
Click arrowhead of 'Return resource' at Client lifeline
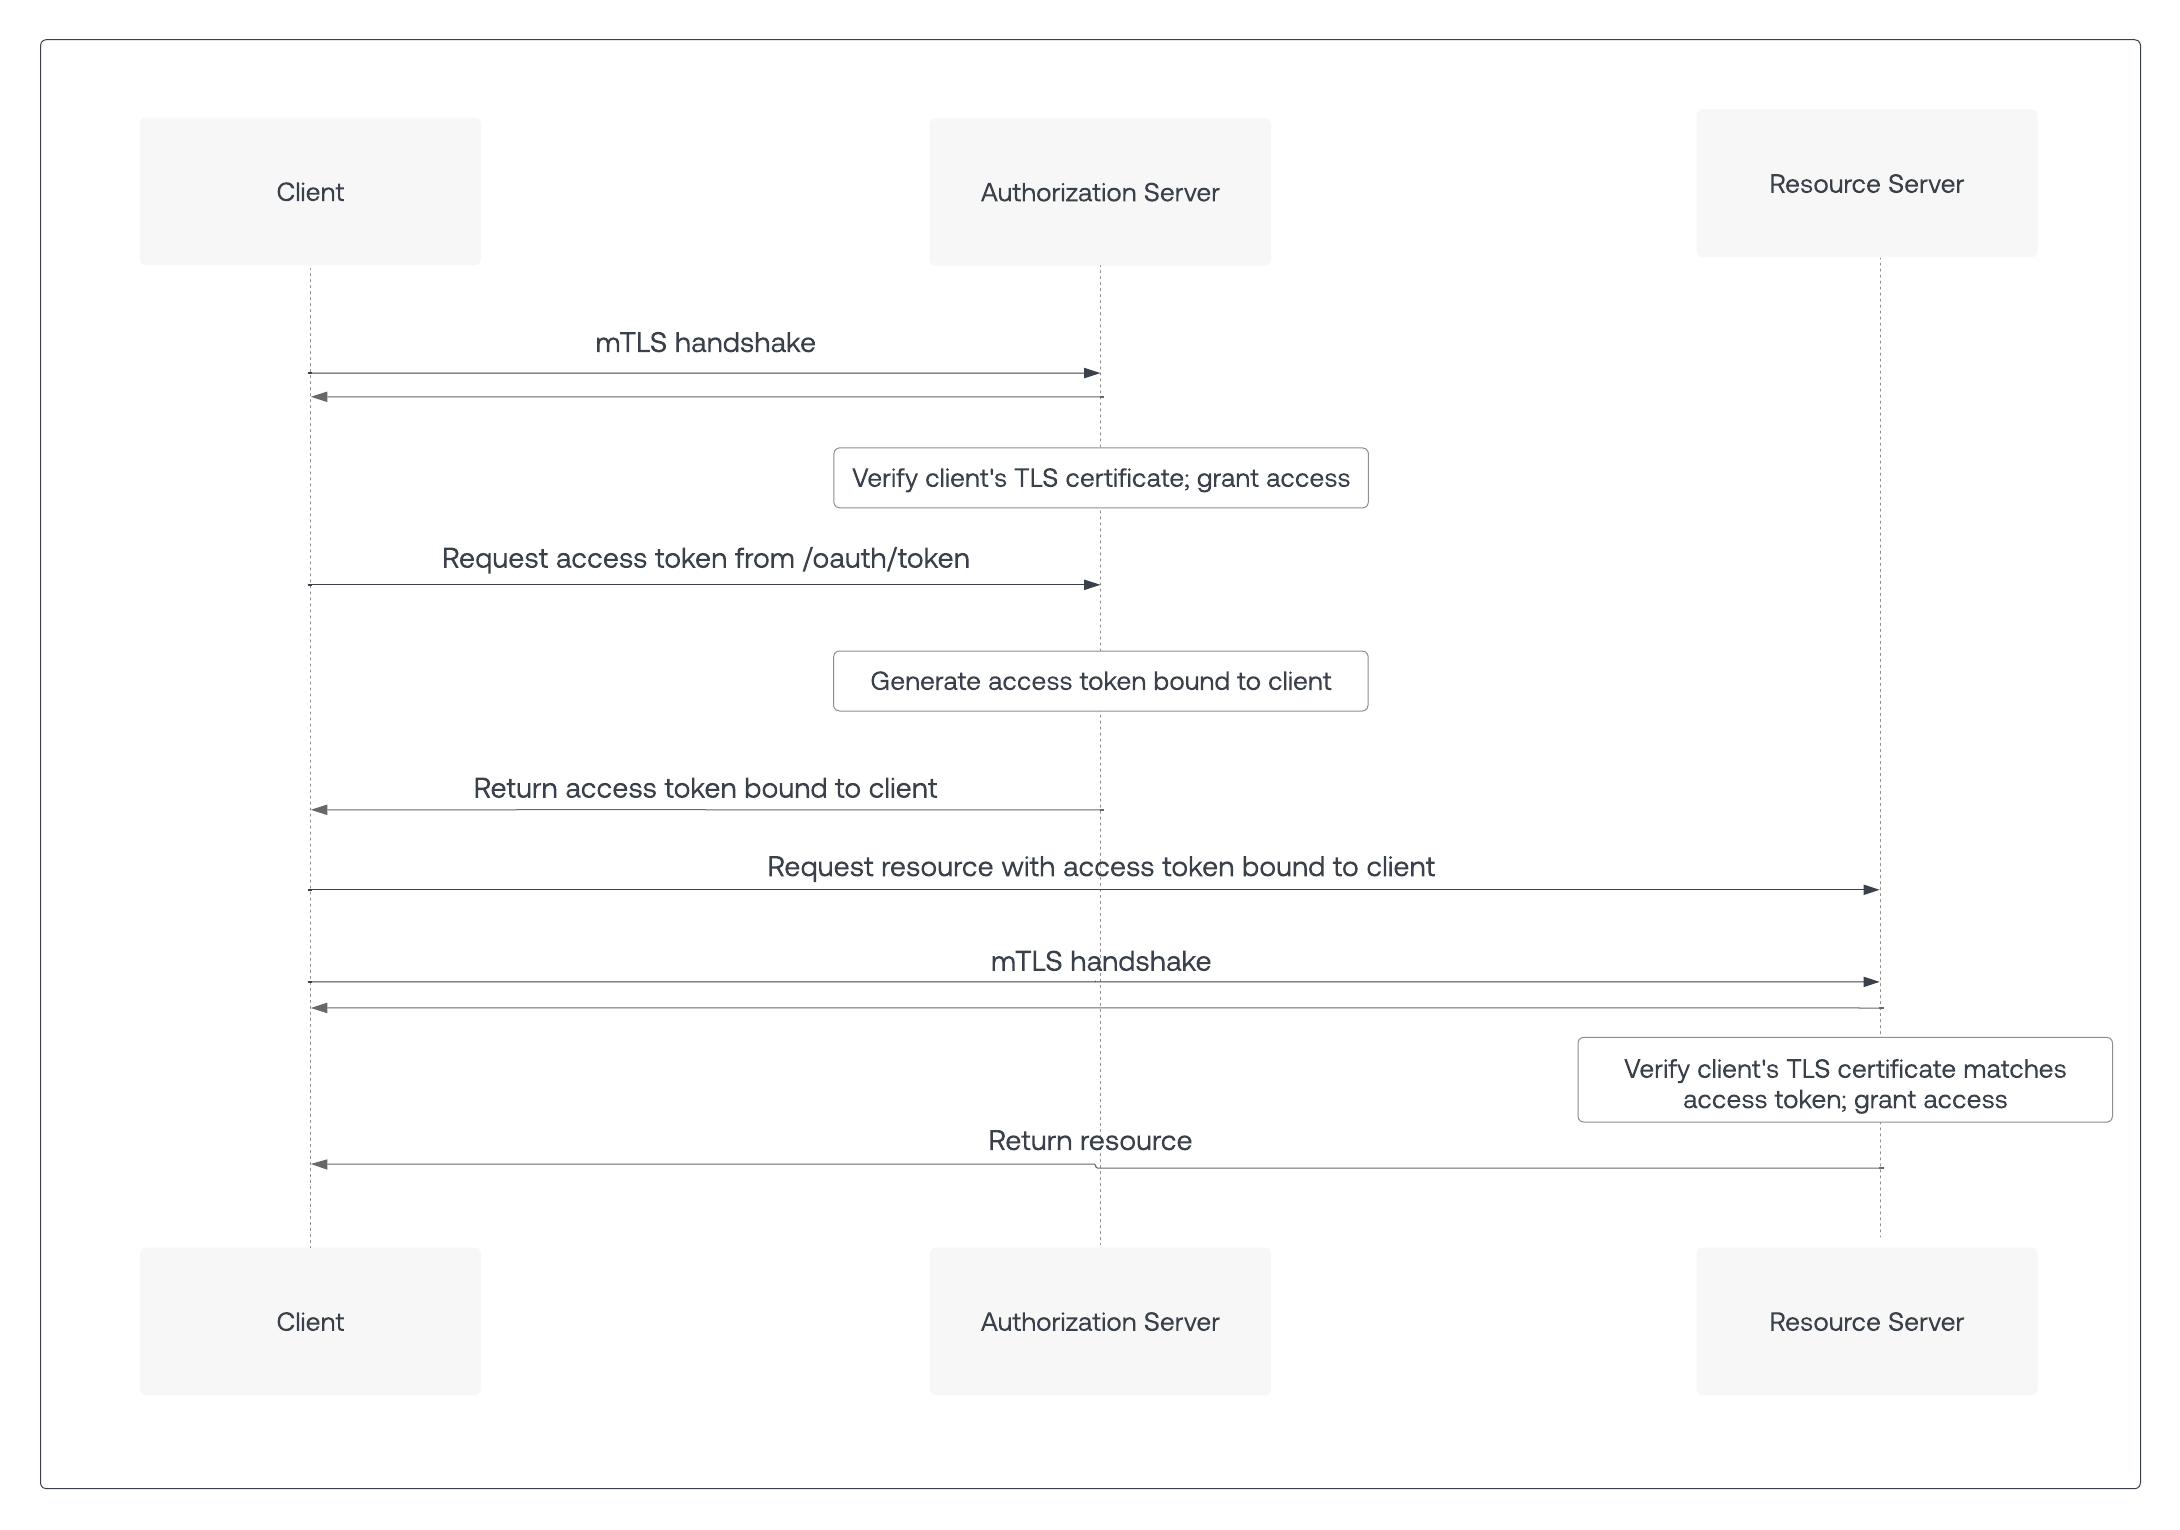pyautogui.click(x=320, y=1164)
